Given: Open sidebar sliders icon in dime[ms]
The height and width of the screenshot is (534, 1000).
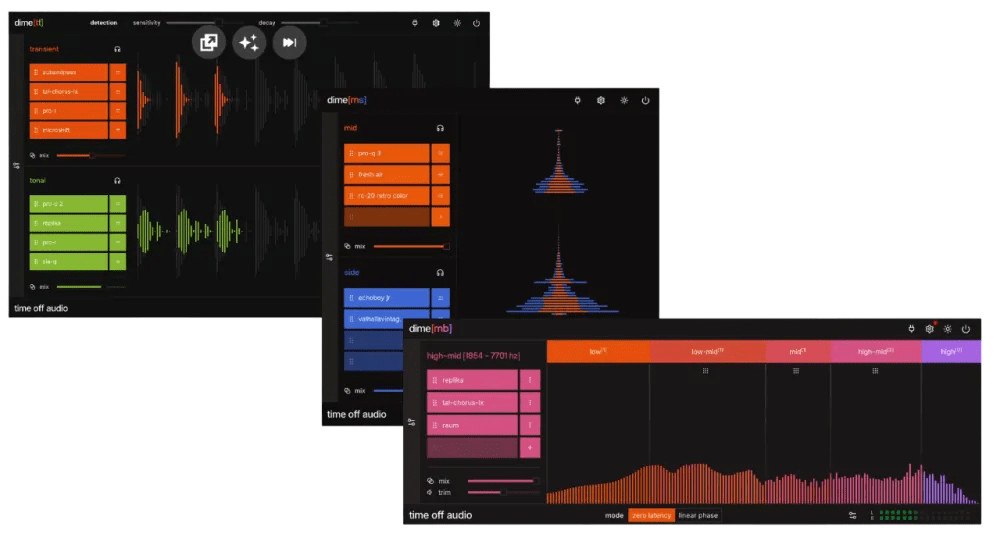Looking at the screenshot, I should tap(329, 257).
